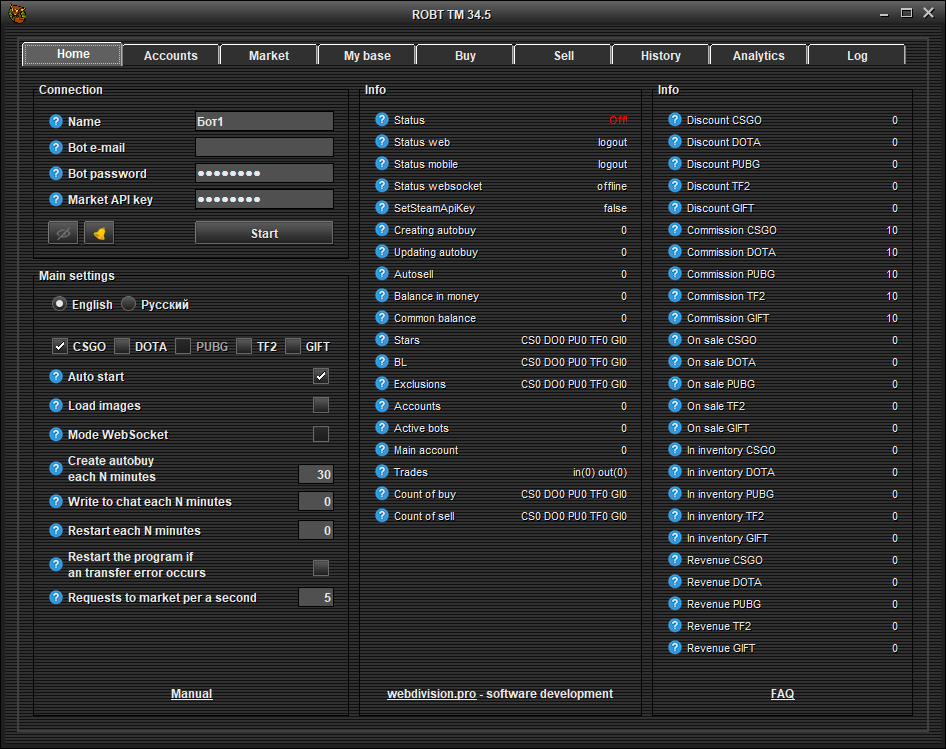Click help icon next to Market API key
Viewport: 946px width, 749px height.
coord(56,200)
